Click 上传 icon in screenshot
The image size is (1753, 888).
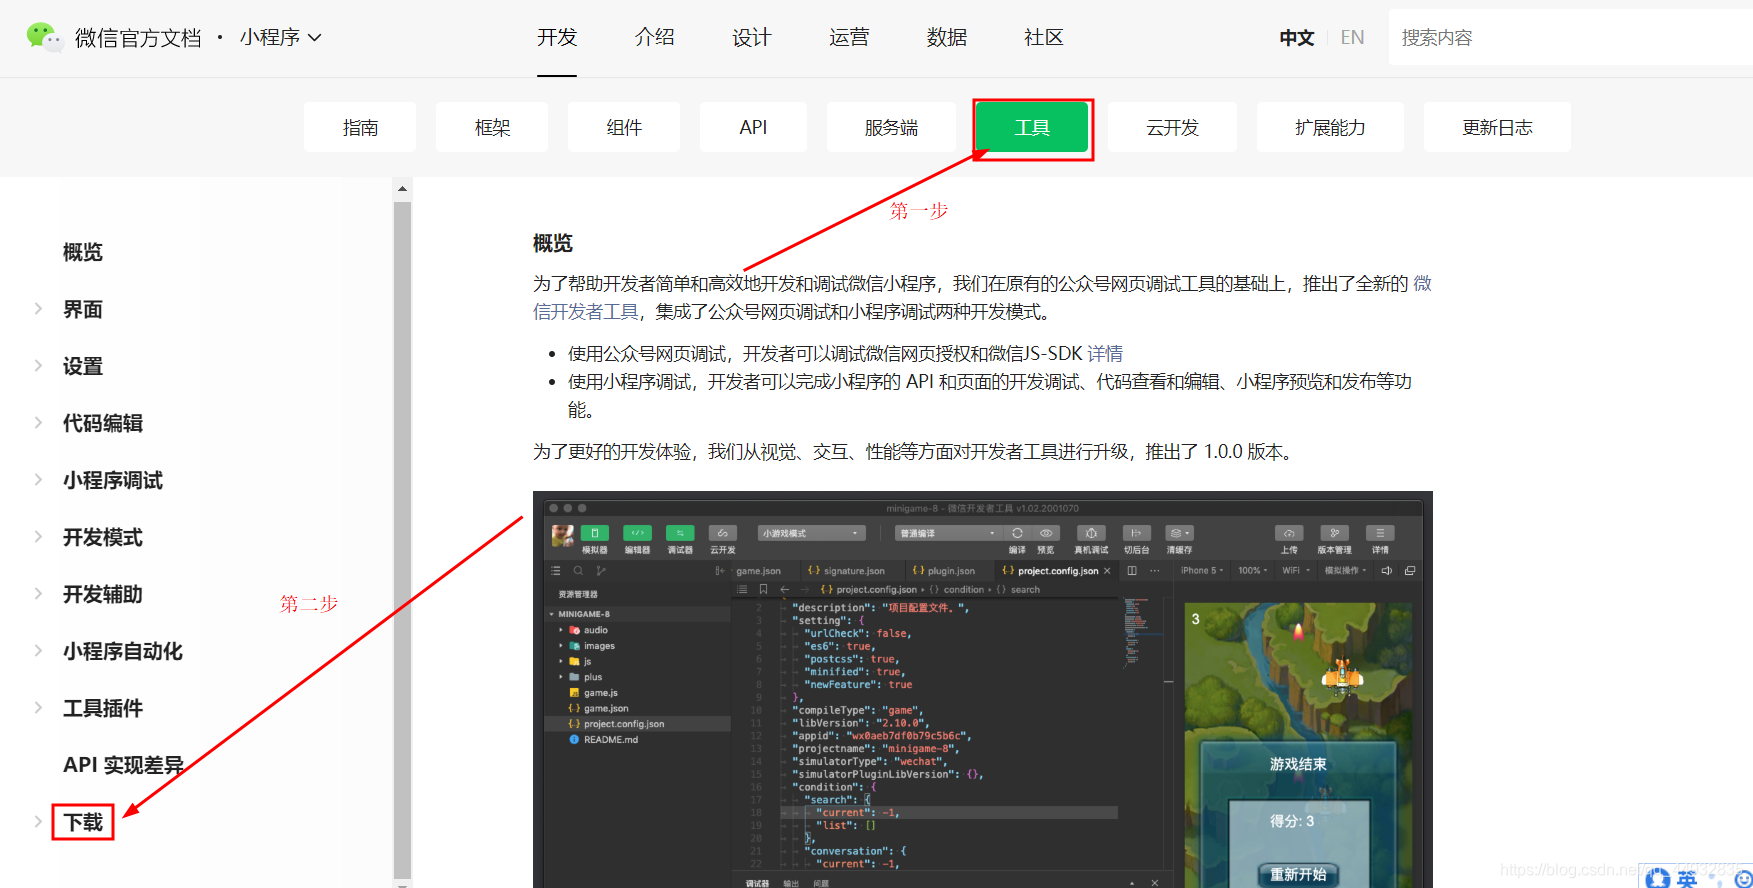(1289, 533)
